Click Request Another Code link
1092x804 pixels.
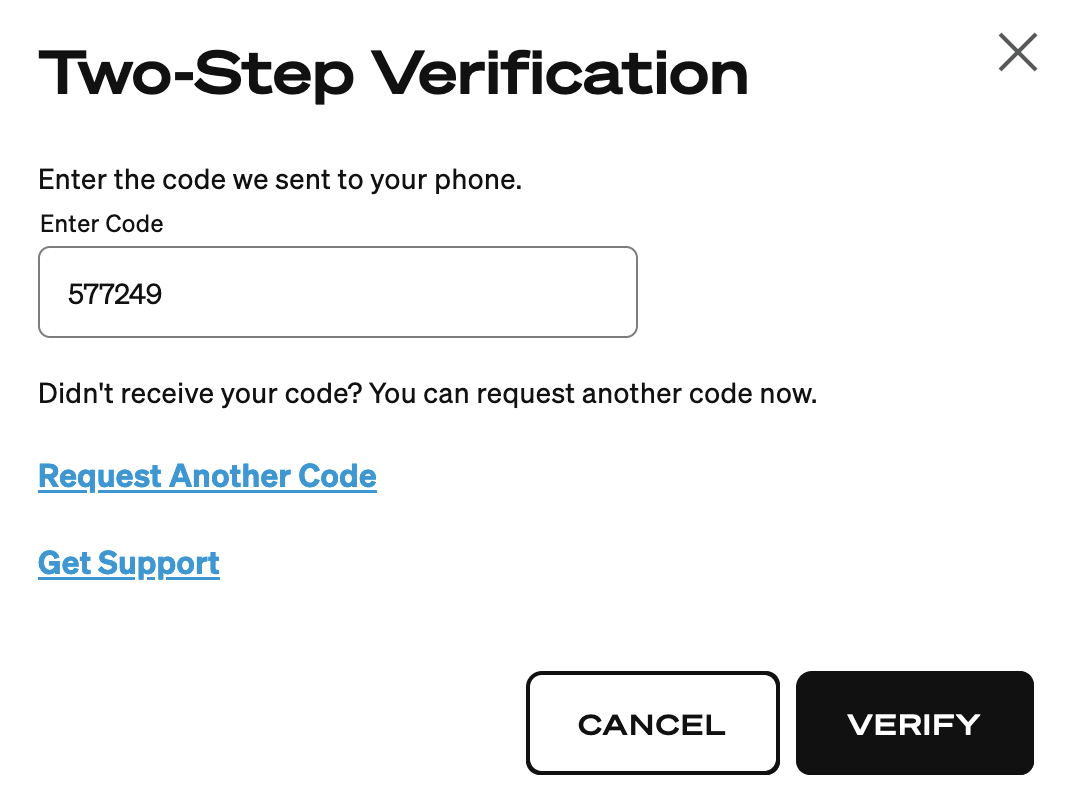point(206,475)
